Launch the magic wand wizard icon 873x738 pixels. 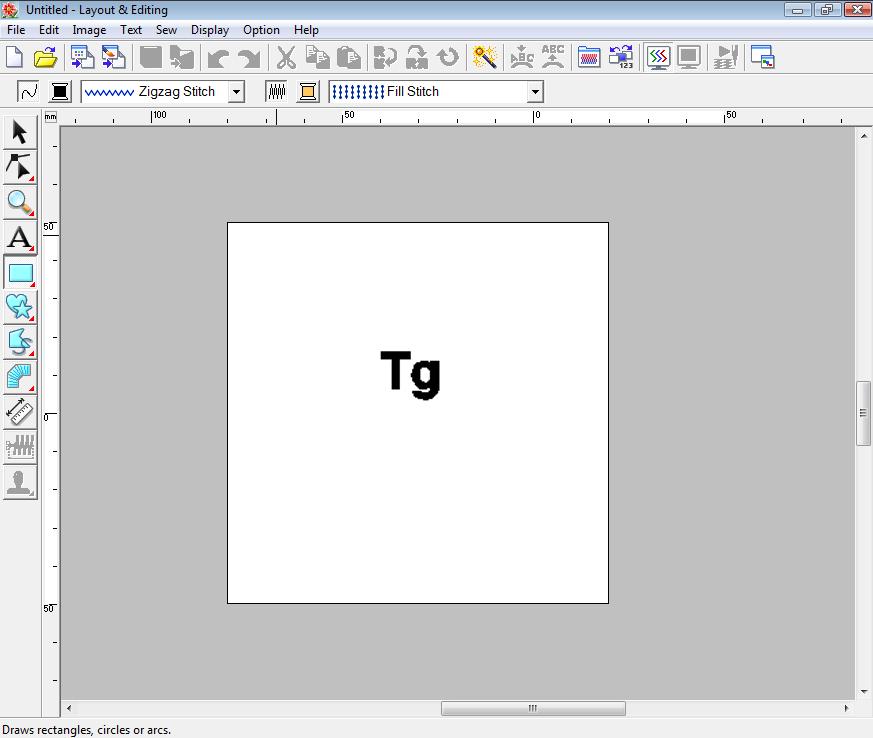(484, 57)
